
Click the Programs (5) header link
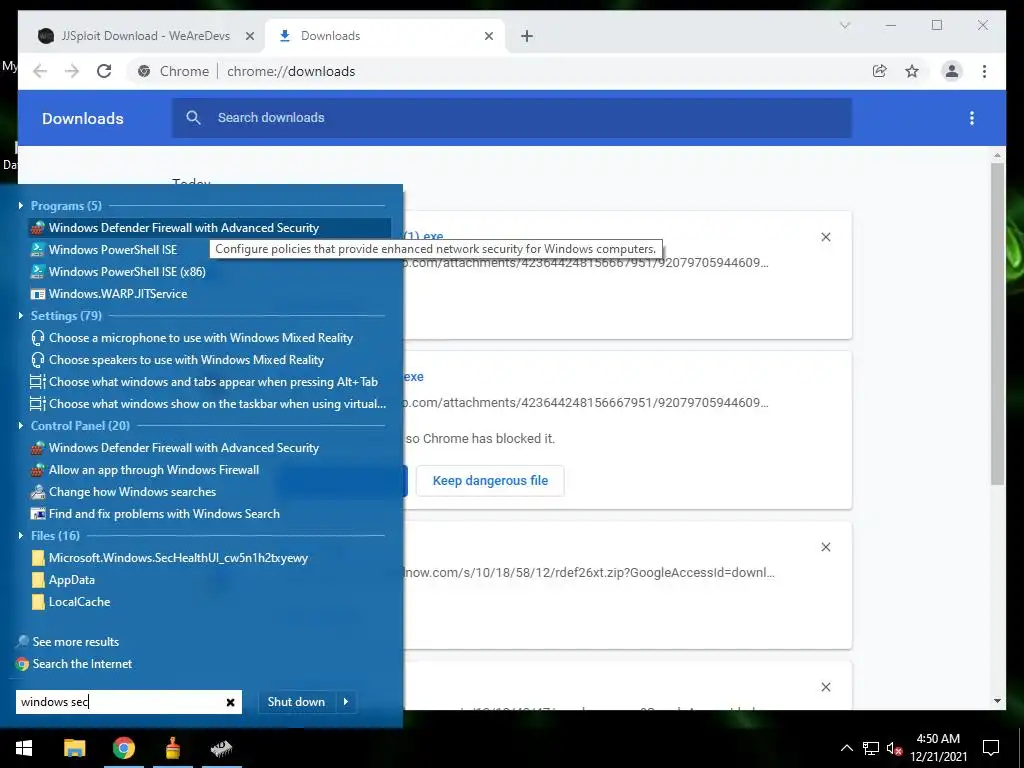[66, 206]
